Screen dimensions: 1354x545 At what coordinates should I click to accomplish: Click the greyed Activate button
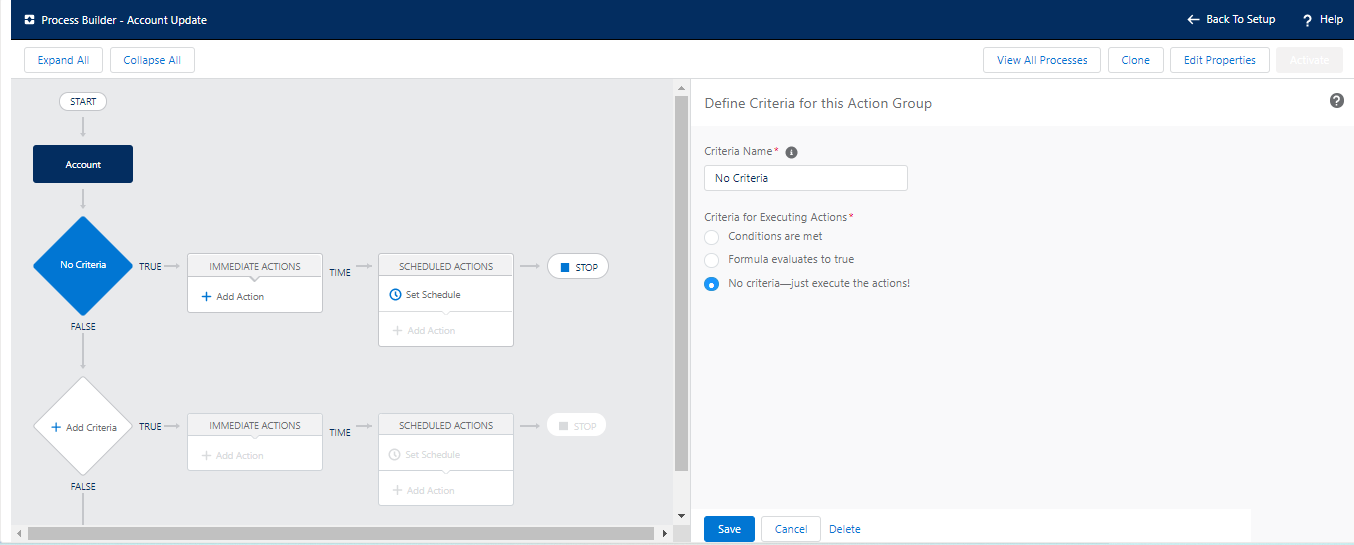(1309, 60)
